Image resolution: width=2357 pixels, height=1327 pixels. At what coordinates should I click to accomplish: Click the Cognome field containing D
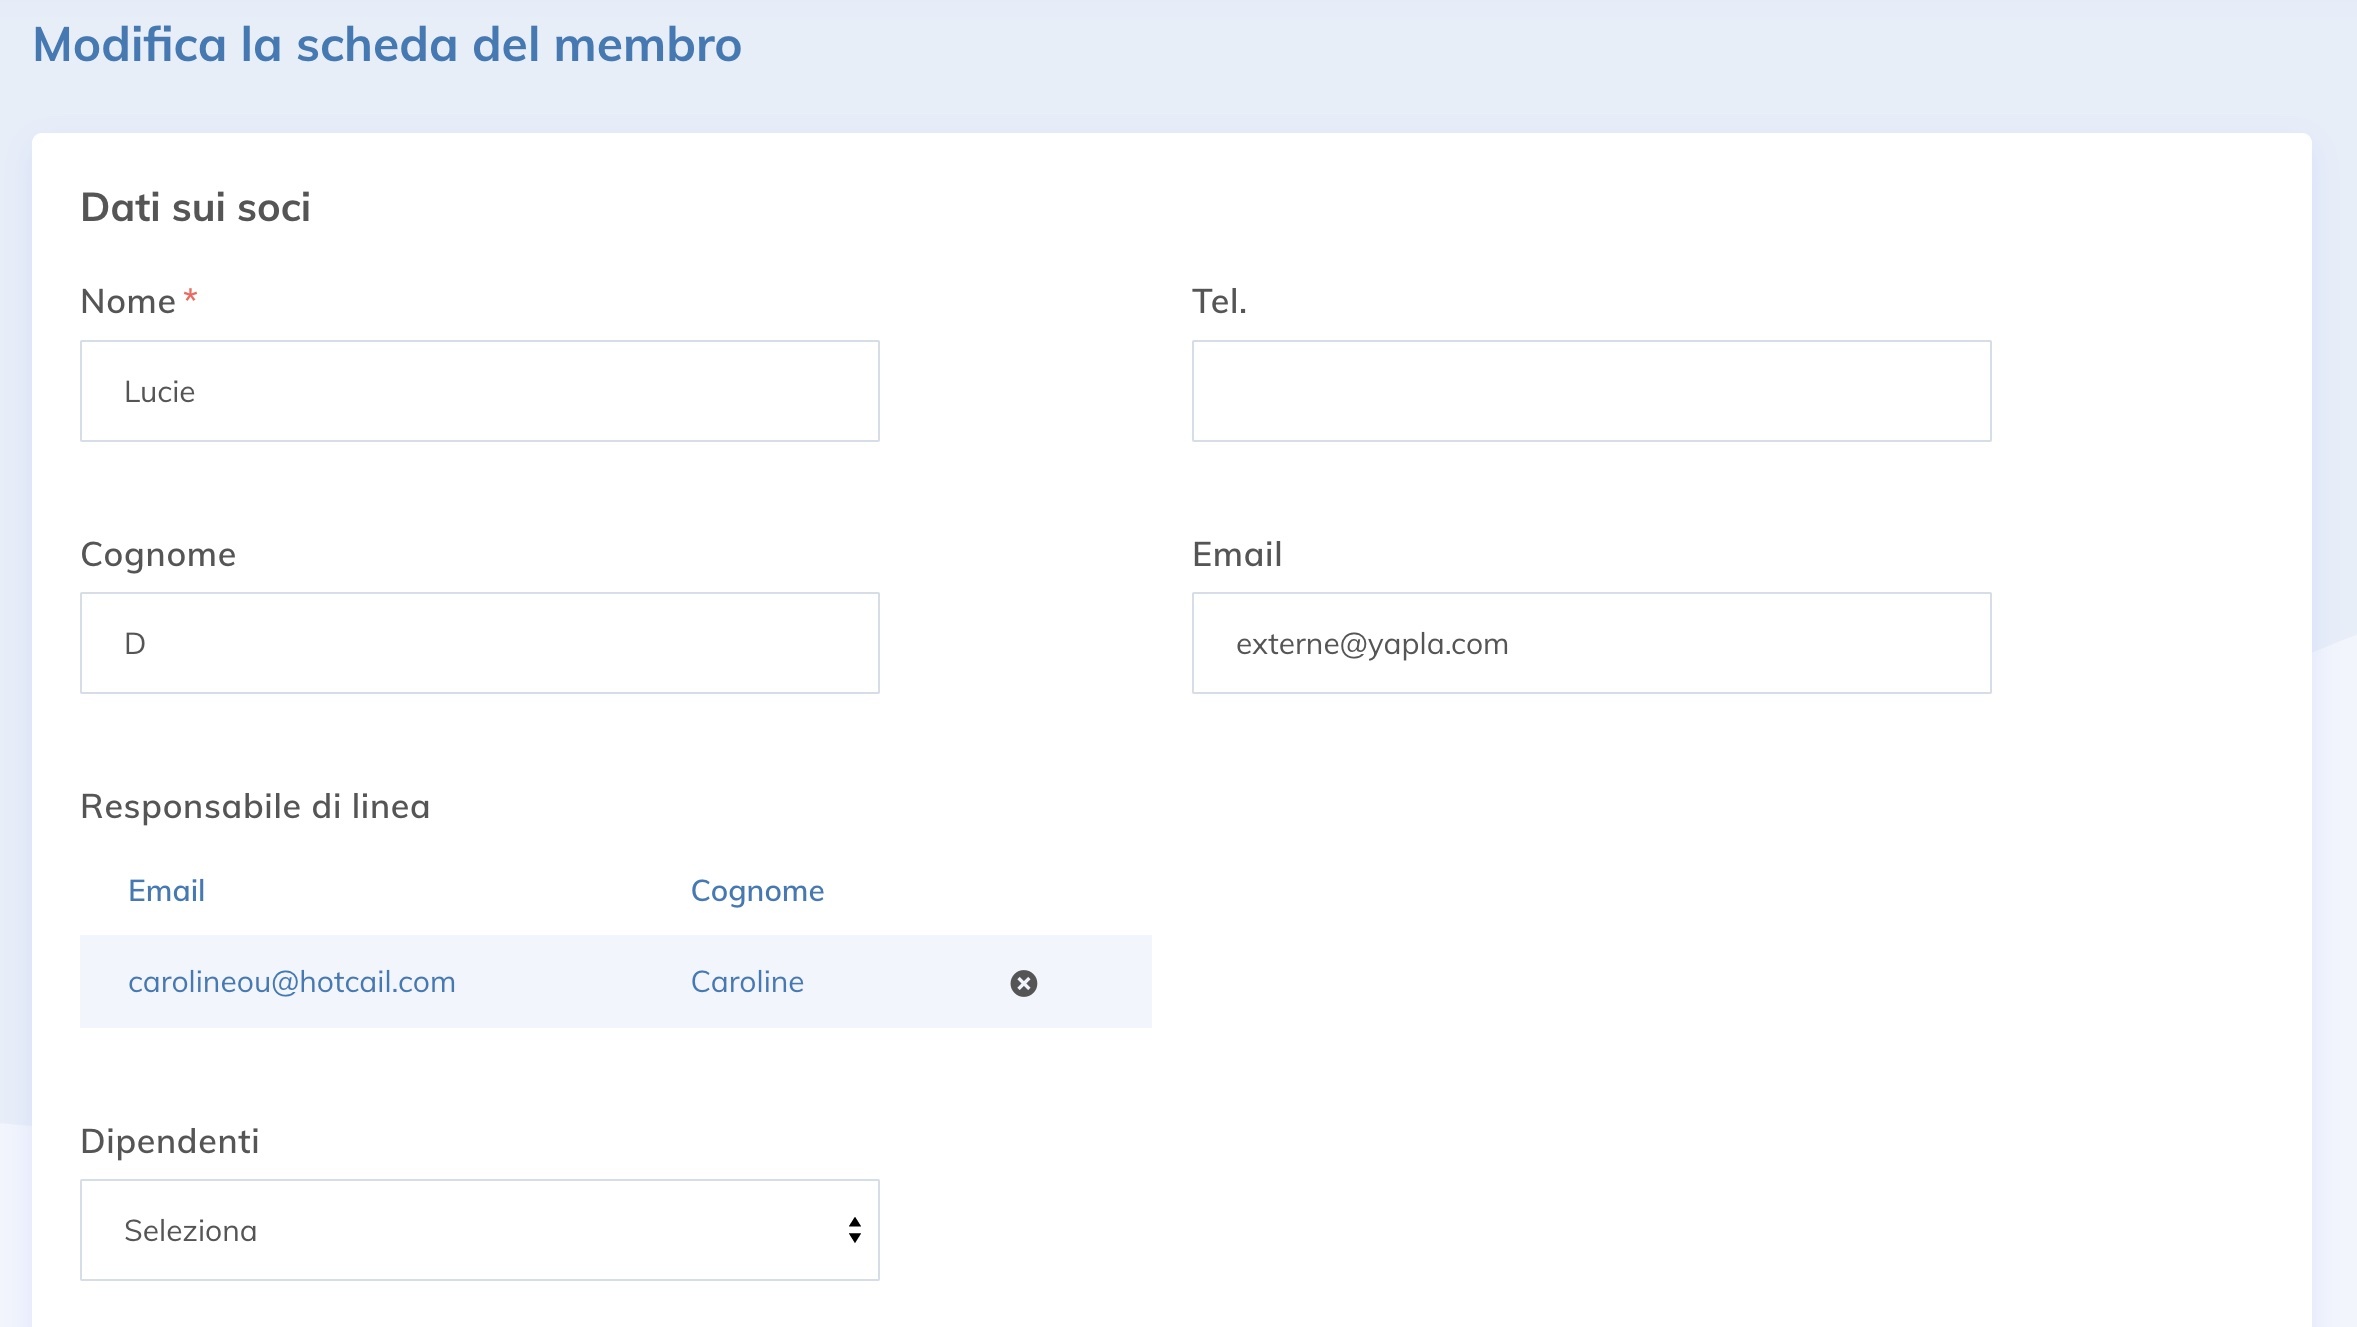click(478, 643)
